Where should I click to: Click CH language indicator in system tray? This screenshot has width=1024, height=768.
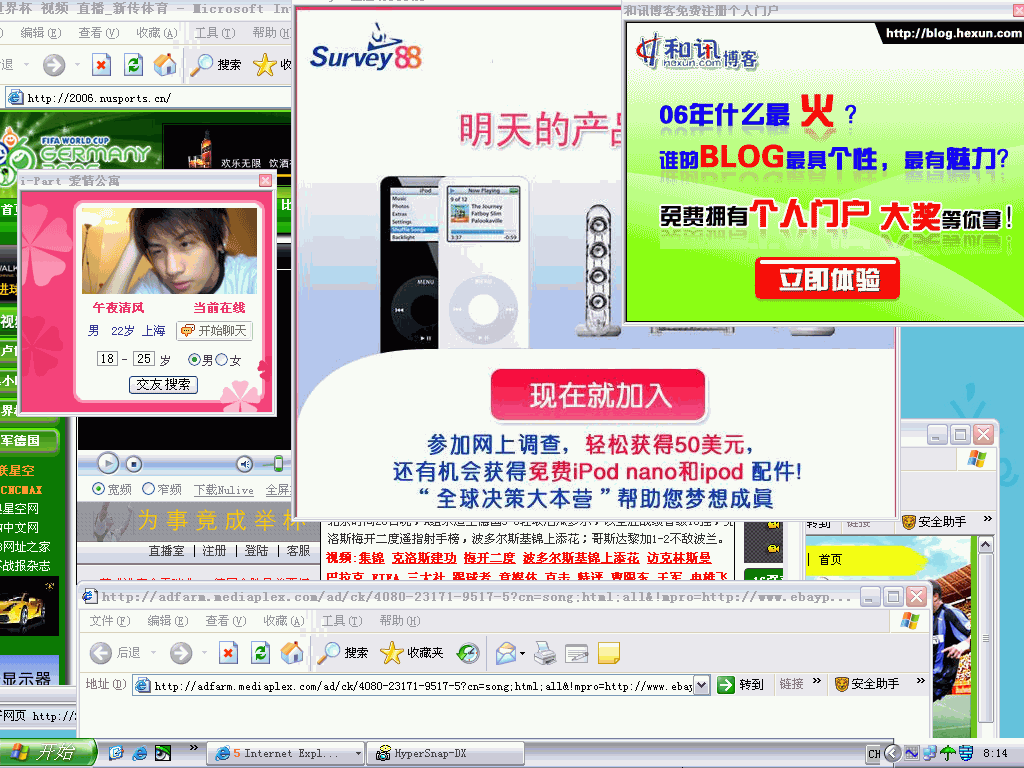[874, 754]
